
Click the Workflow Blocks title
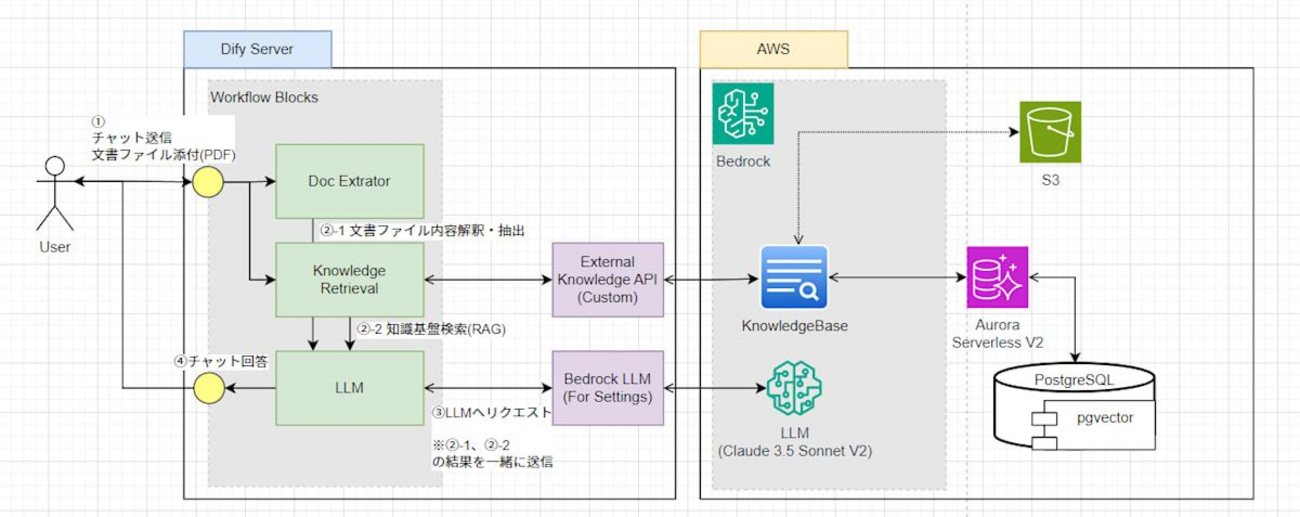pos(264,97)
